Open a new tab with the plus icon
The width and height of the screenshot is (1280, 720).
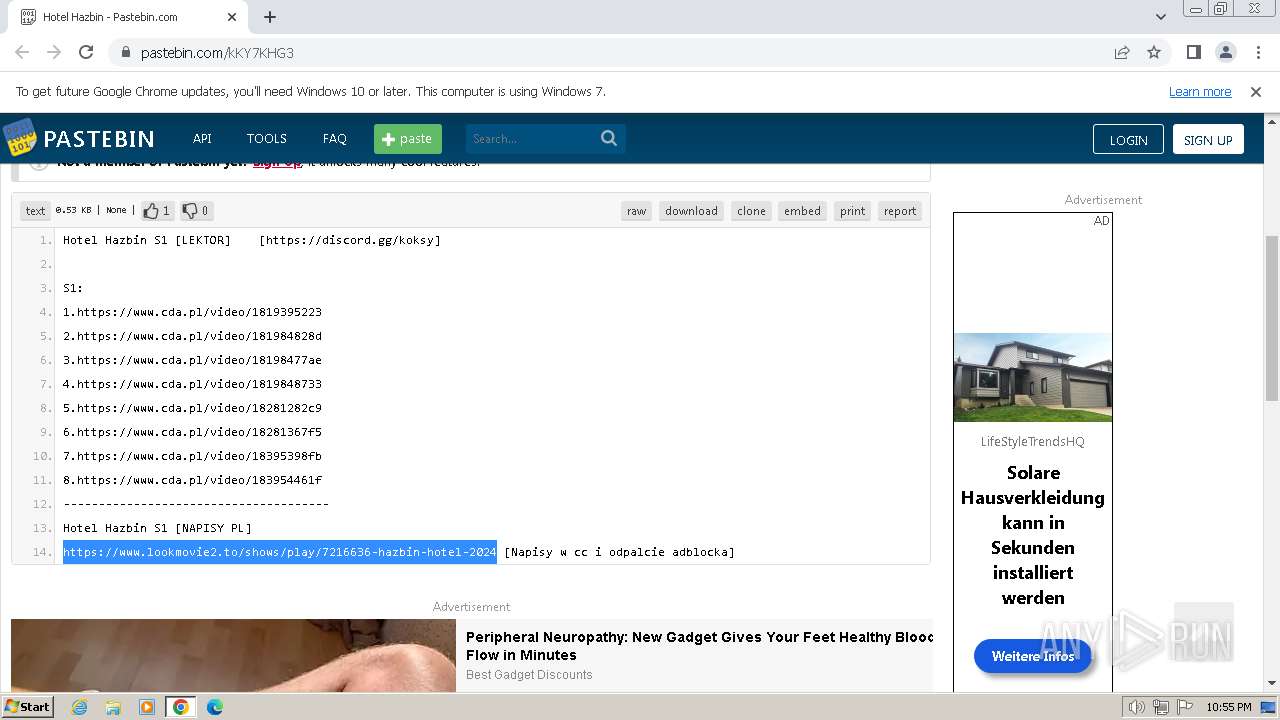click(270, 17)
